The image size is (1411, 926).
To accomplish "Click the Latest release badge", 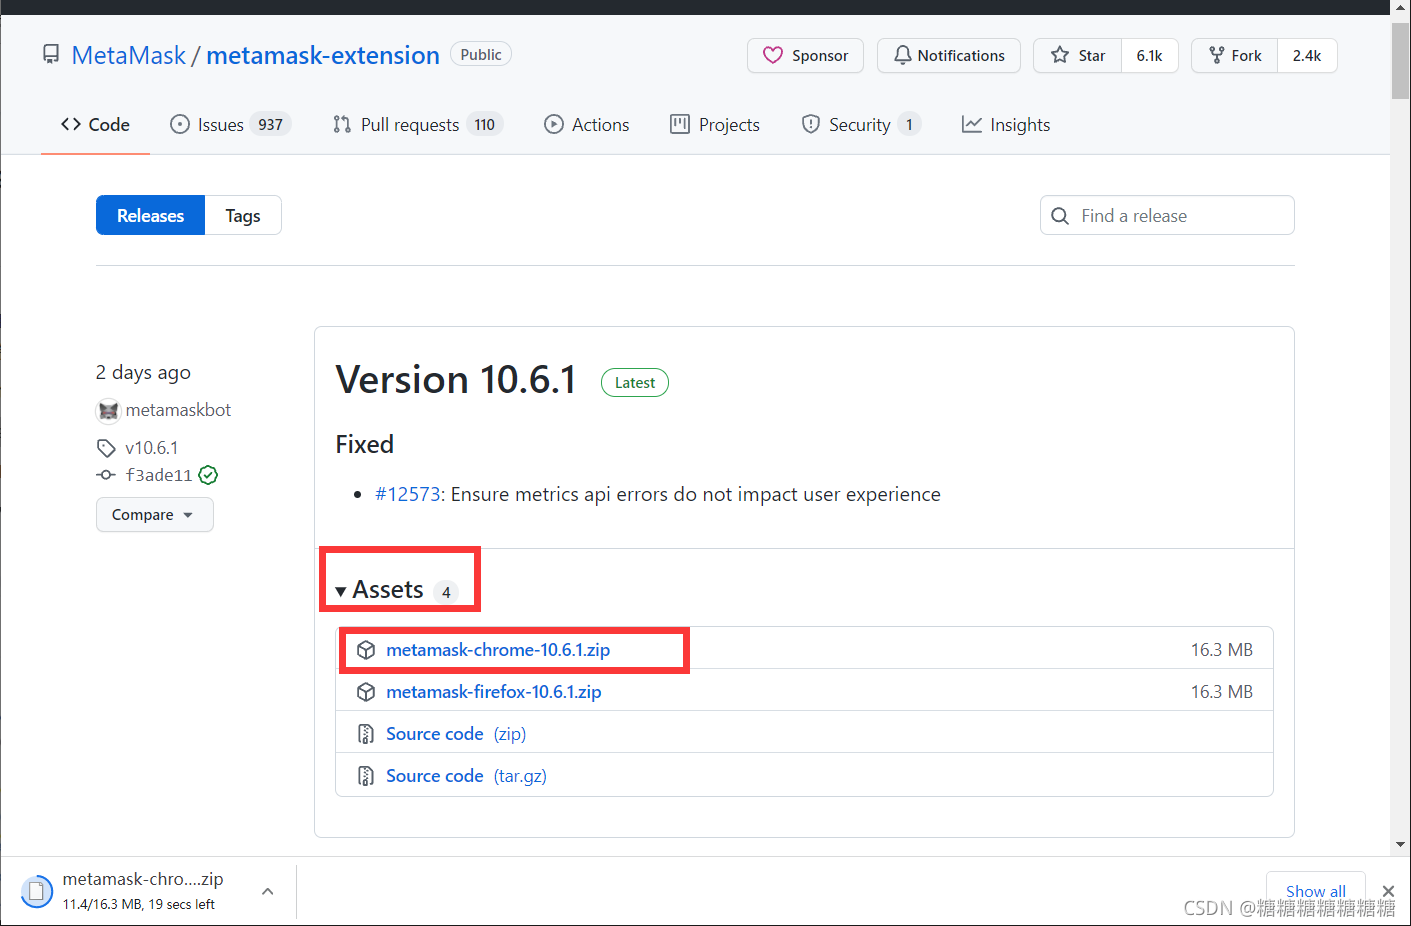I will coord(635,383).
